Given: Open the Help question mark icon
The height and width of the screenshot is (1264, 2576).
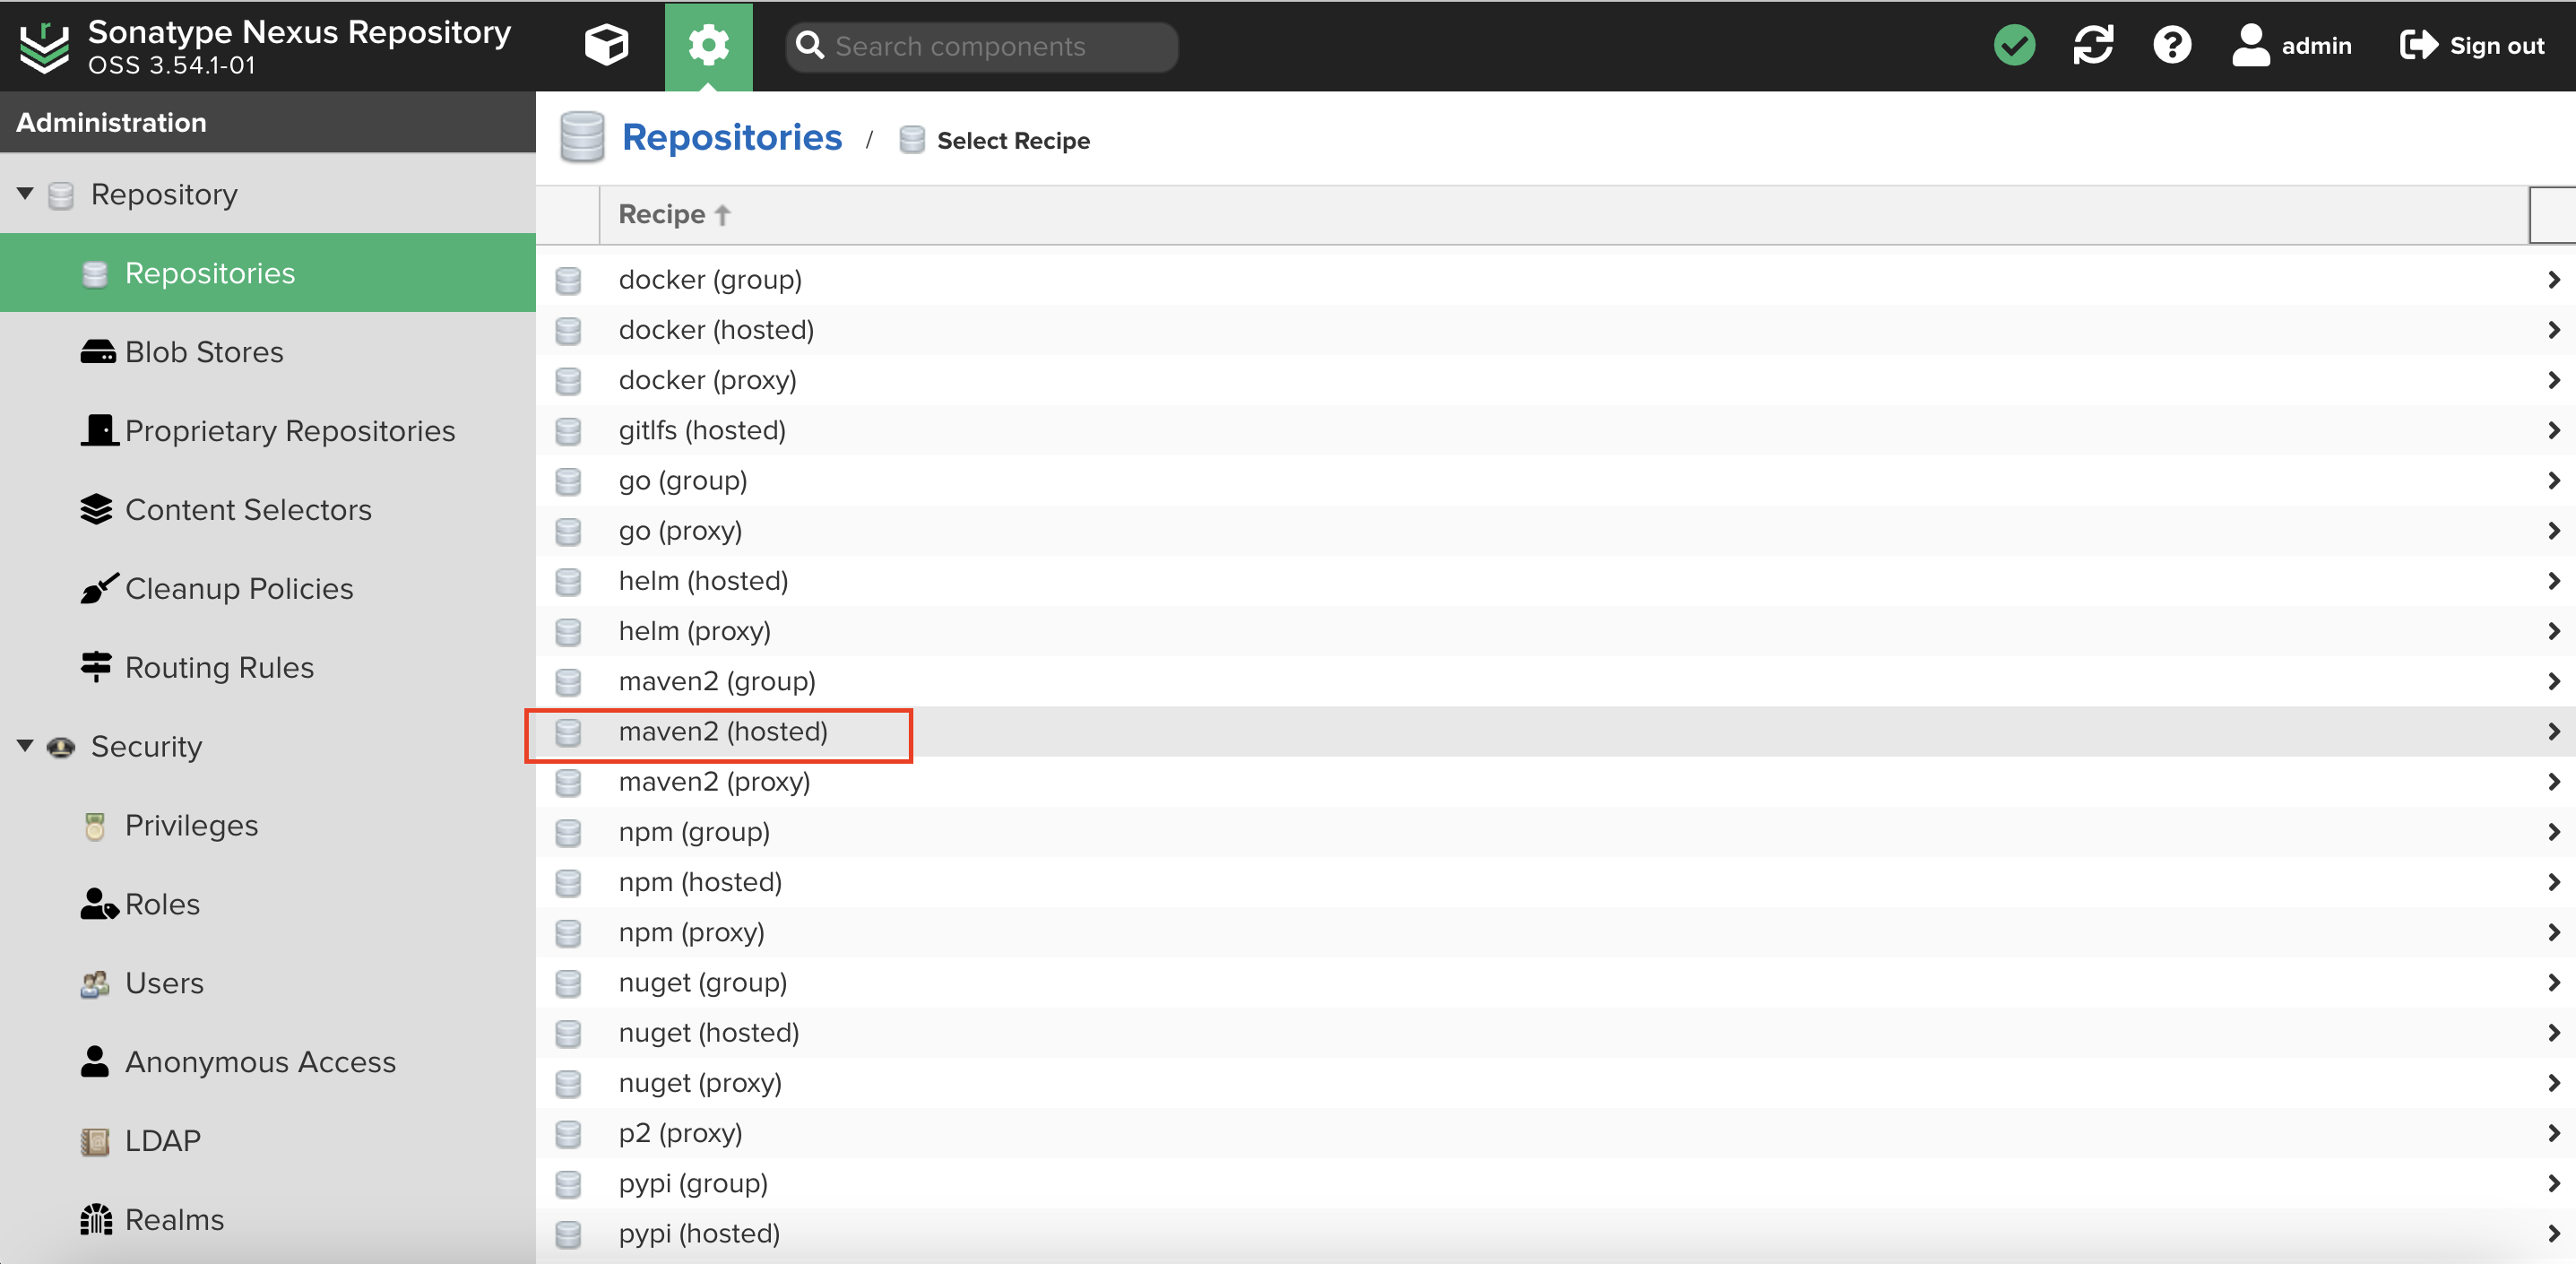Looking at the screenshot, I should click(2172, 45).
